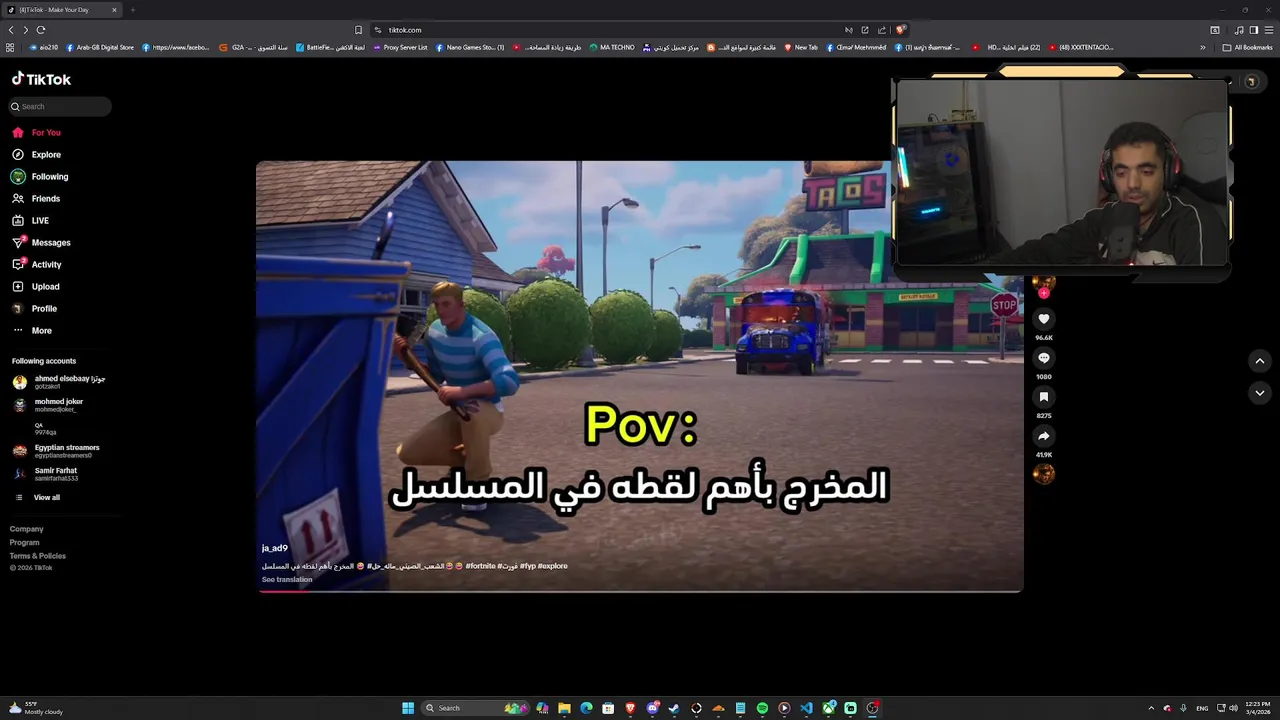The width and height of the screenshot is (1280, 720).
Task: Show hidden system tray icons
Action: click(1151, 708)
